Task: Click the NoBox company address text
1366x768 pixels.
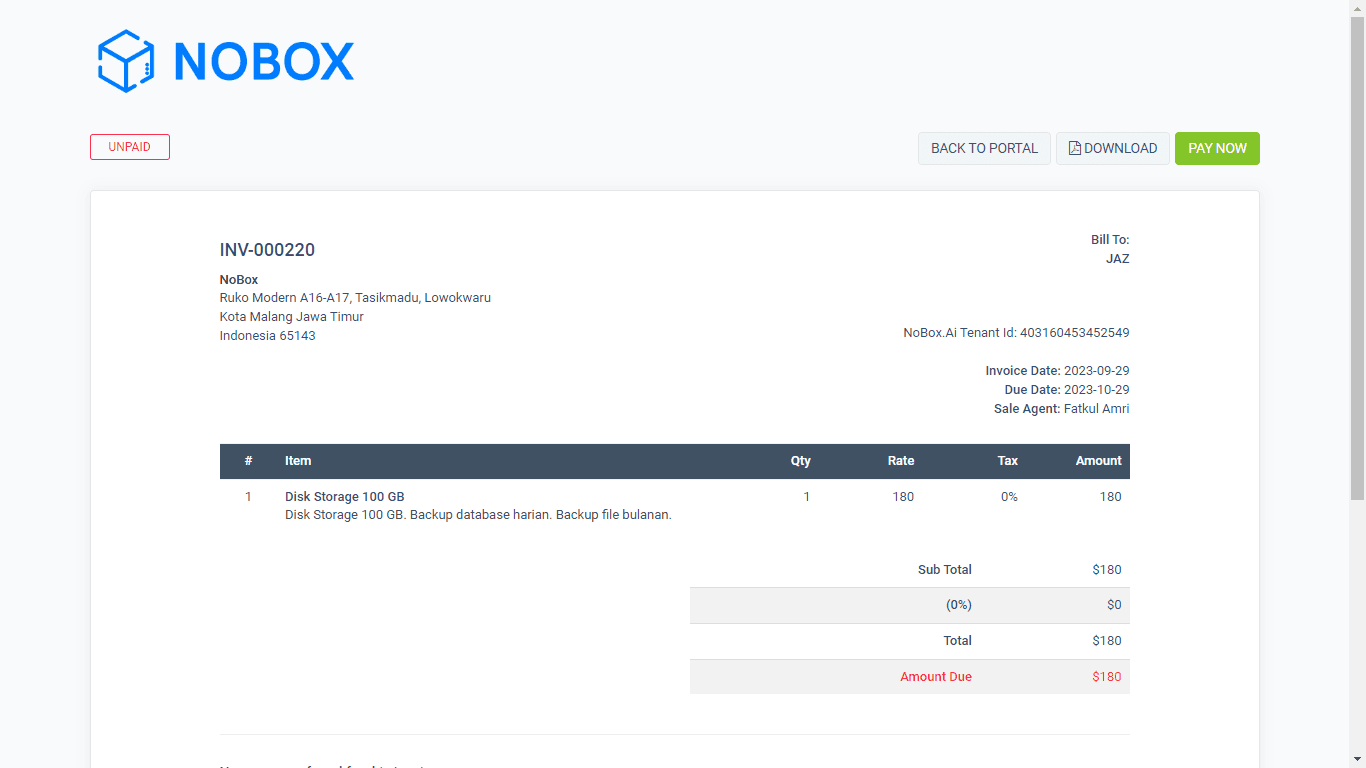Action: point(355,297)
